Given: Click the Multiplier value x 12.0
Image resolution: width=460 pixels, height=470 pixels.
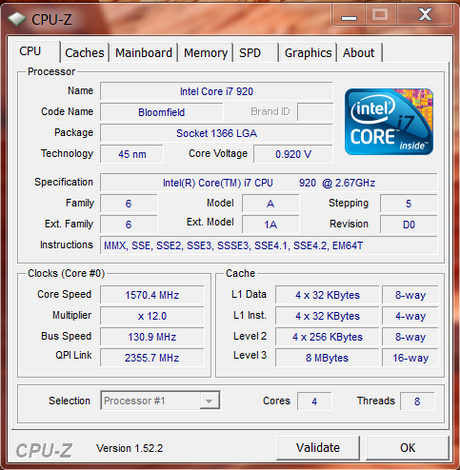Looking at the screenshot, I should (152, 316).
